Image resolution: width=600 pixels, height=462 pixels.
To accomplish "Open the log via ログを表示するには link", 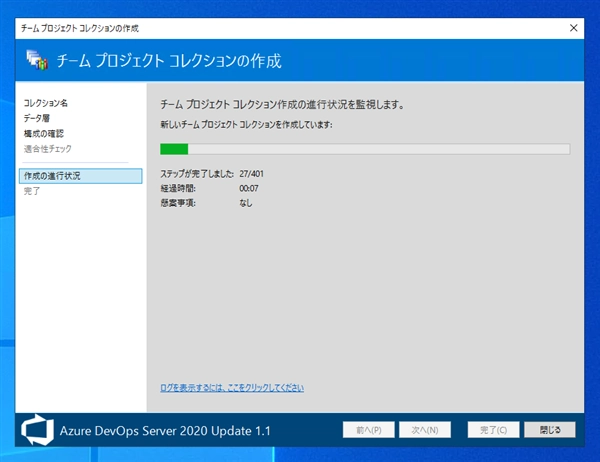I will point(232,388).
